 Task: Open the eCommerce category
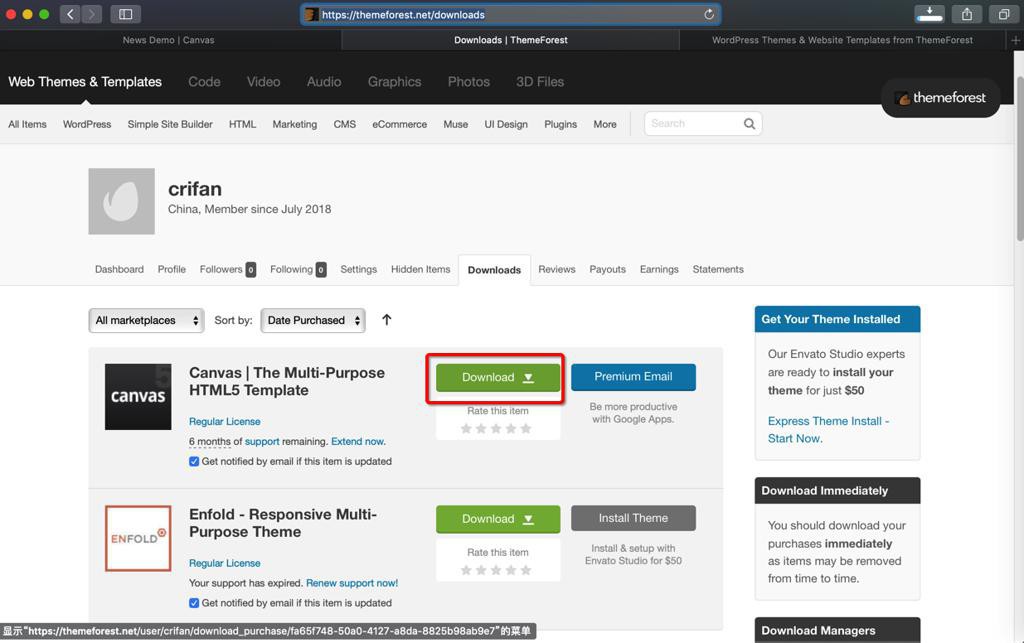point(400,124)
